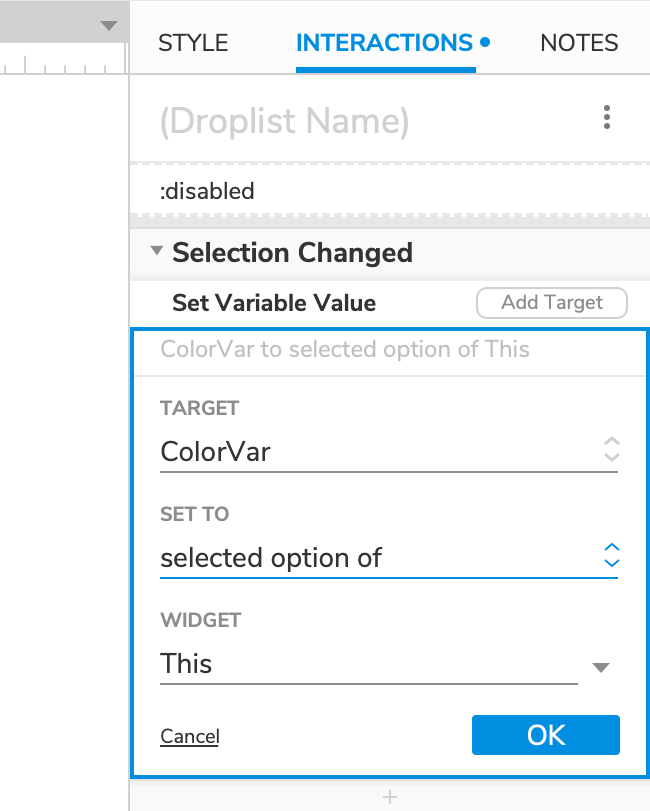Click the blue up-down chevrons in SET TO
Screen dimensions: 650x811
612,556
